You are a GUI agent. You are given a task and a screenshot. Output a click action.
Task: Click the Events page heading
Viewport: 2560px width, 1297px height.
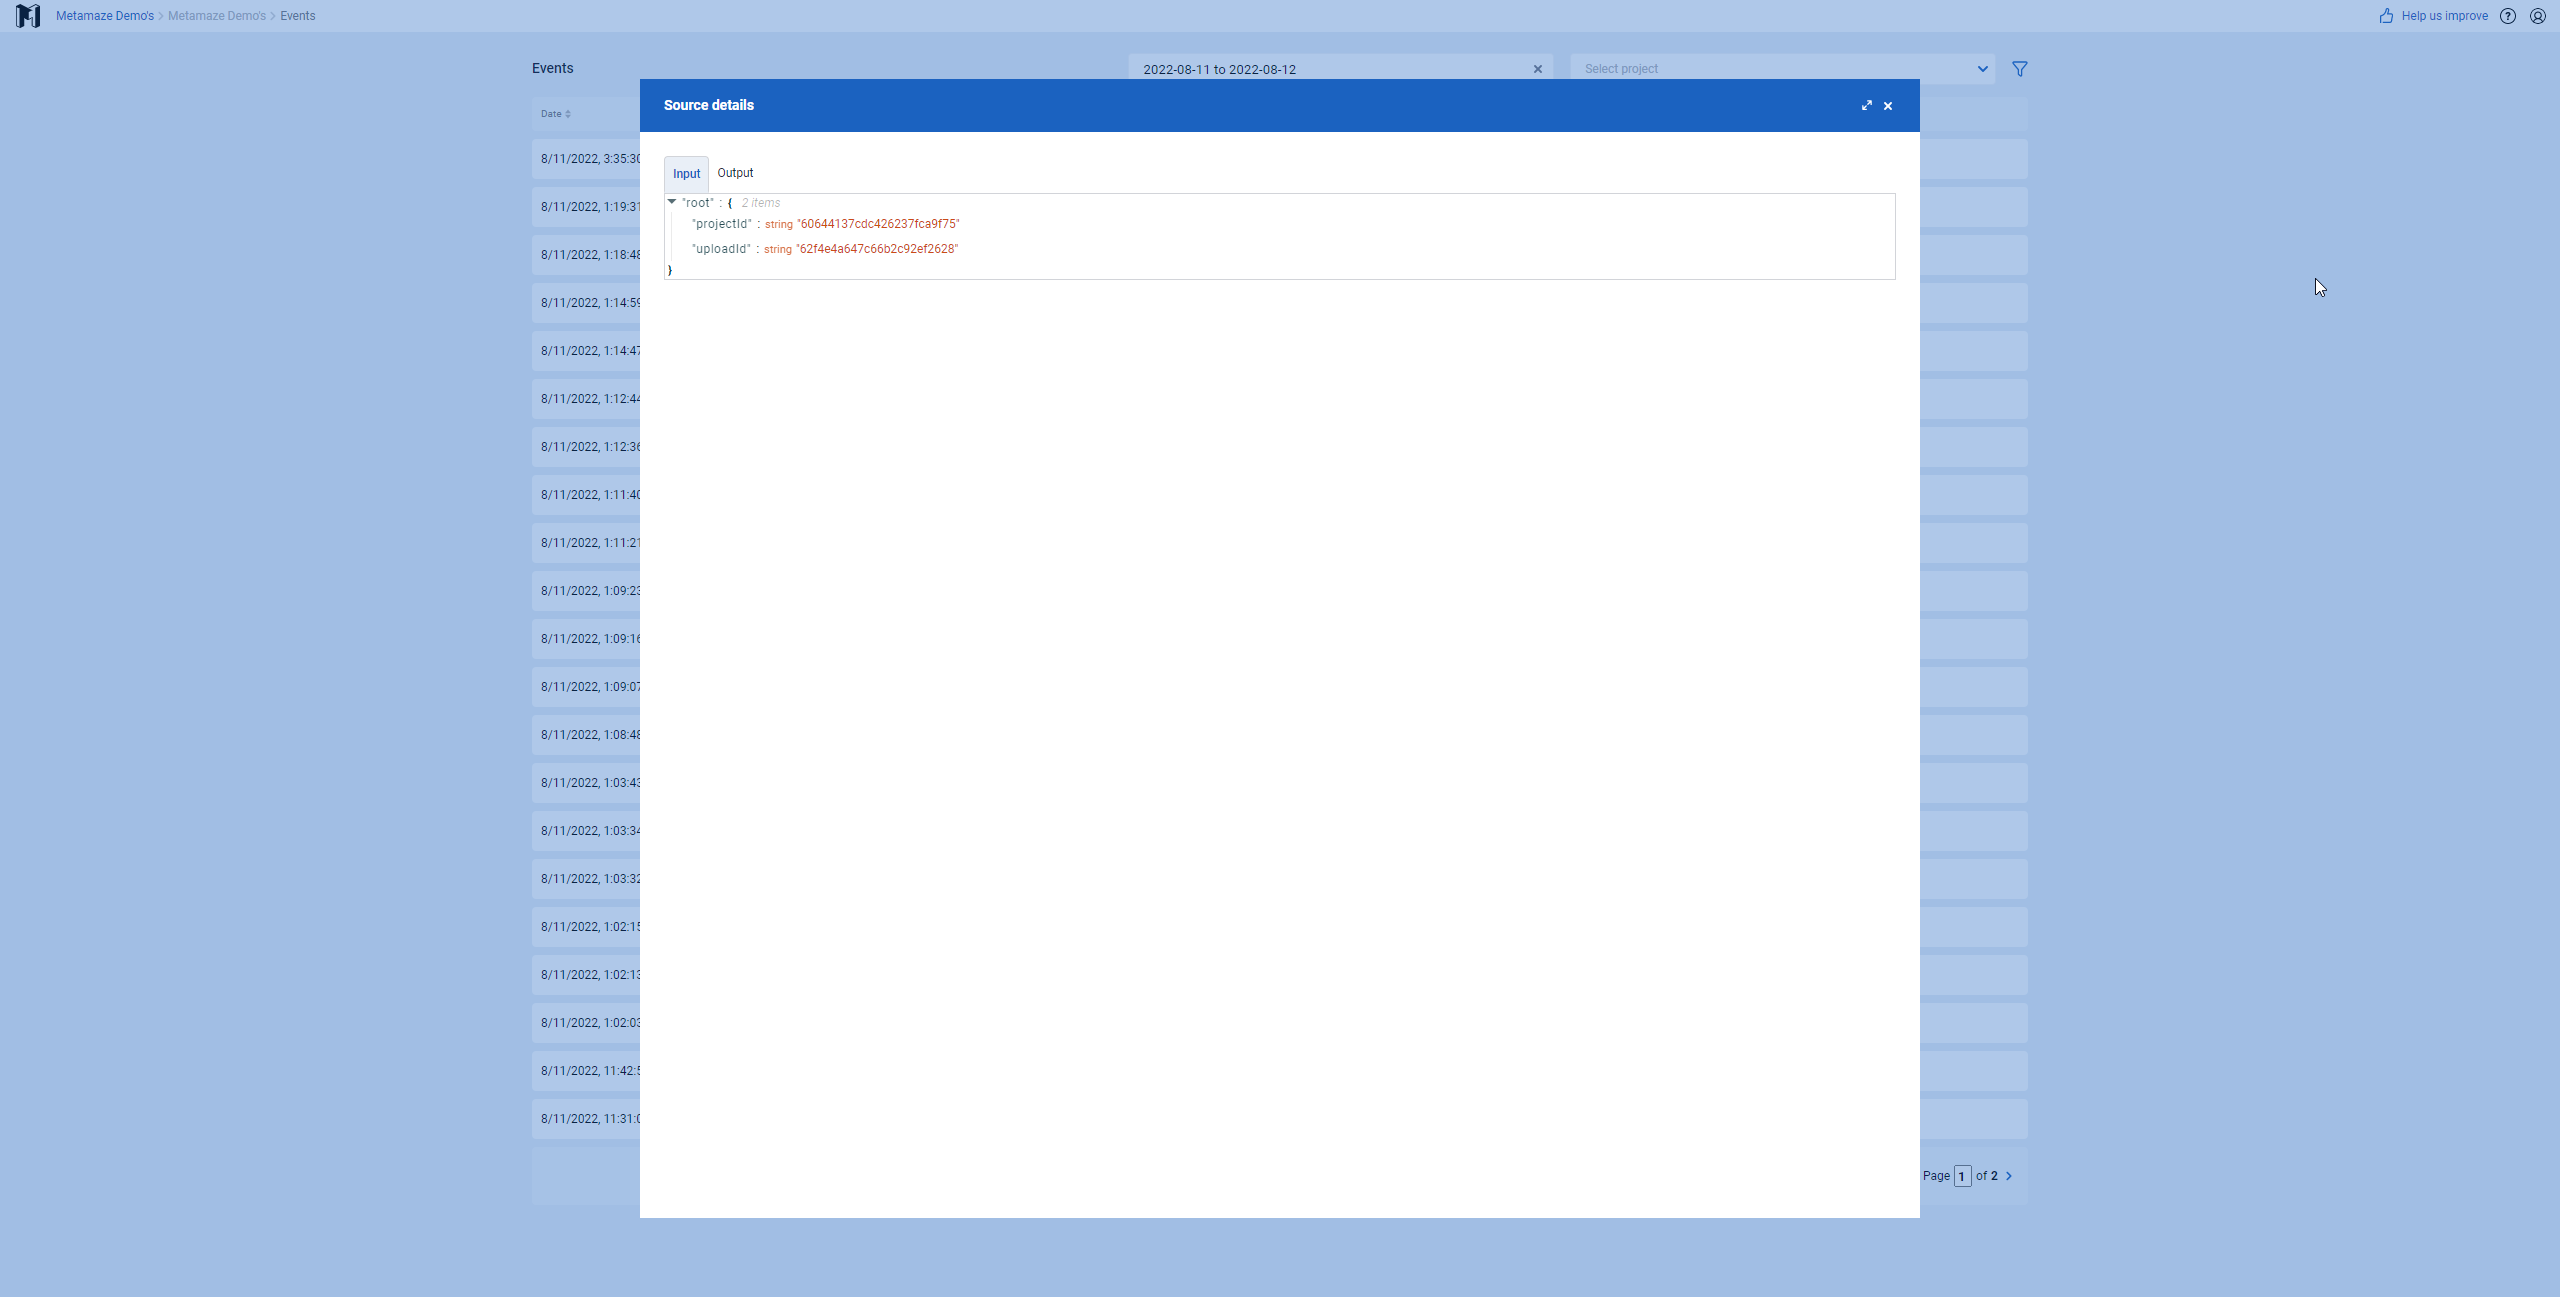point(552,68)
